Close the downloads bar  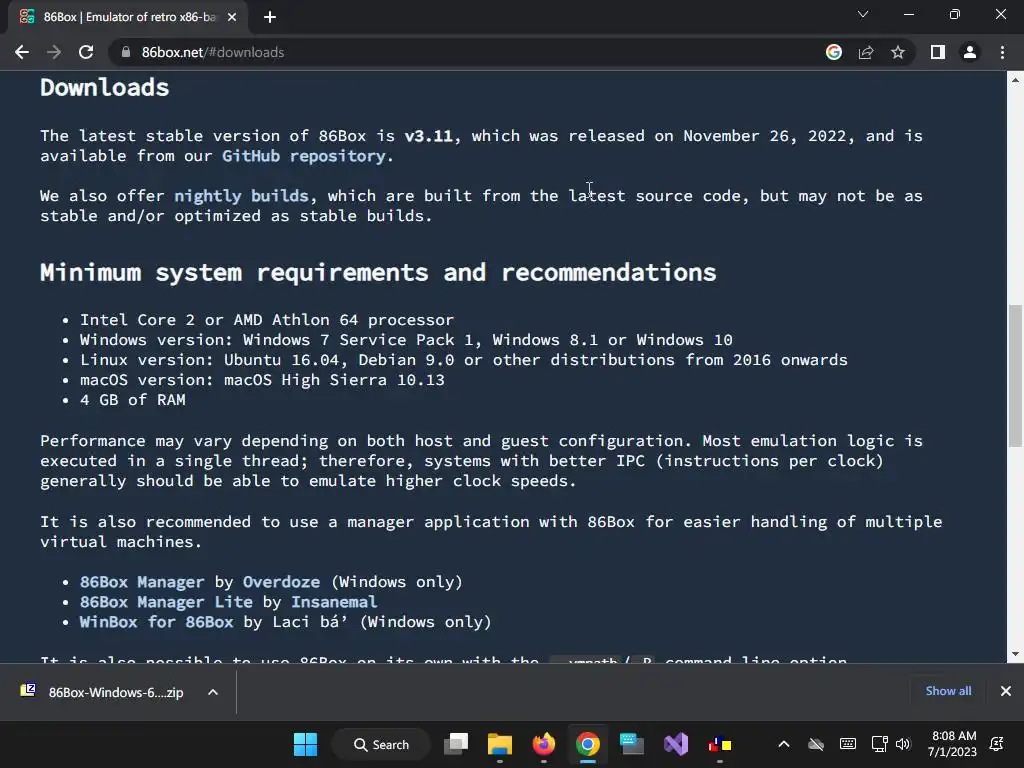[1006, 691]
